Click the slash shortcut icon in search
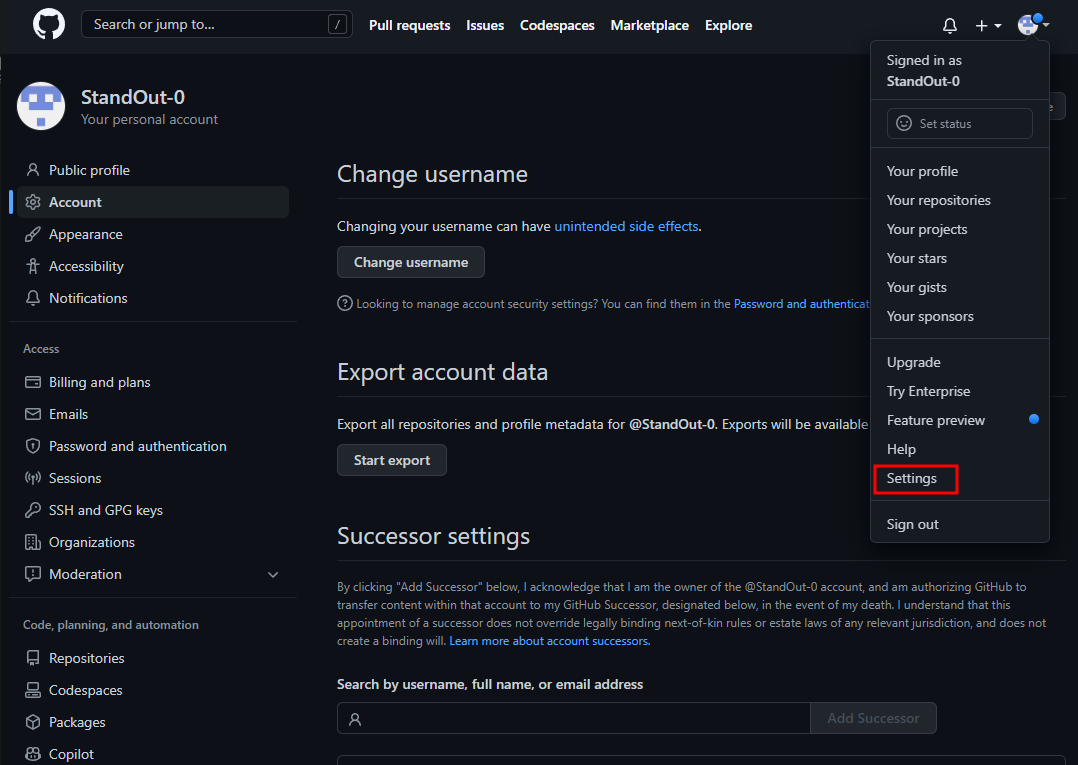The image size is (1078, 765). point(337,25)
